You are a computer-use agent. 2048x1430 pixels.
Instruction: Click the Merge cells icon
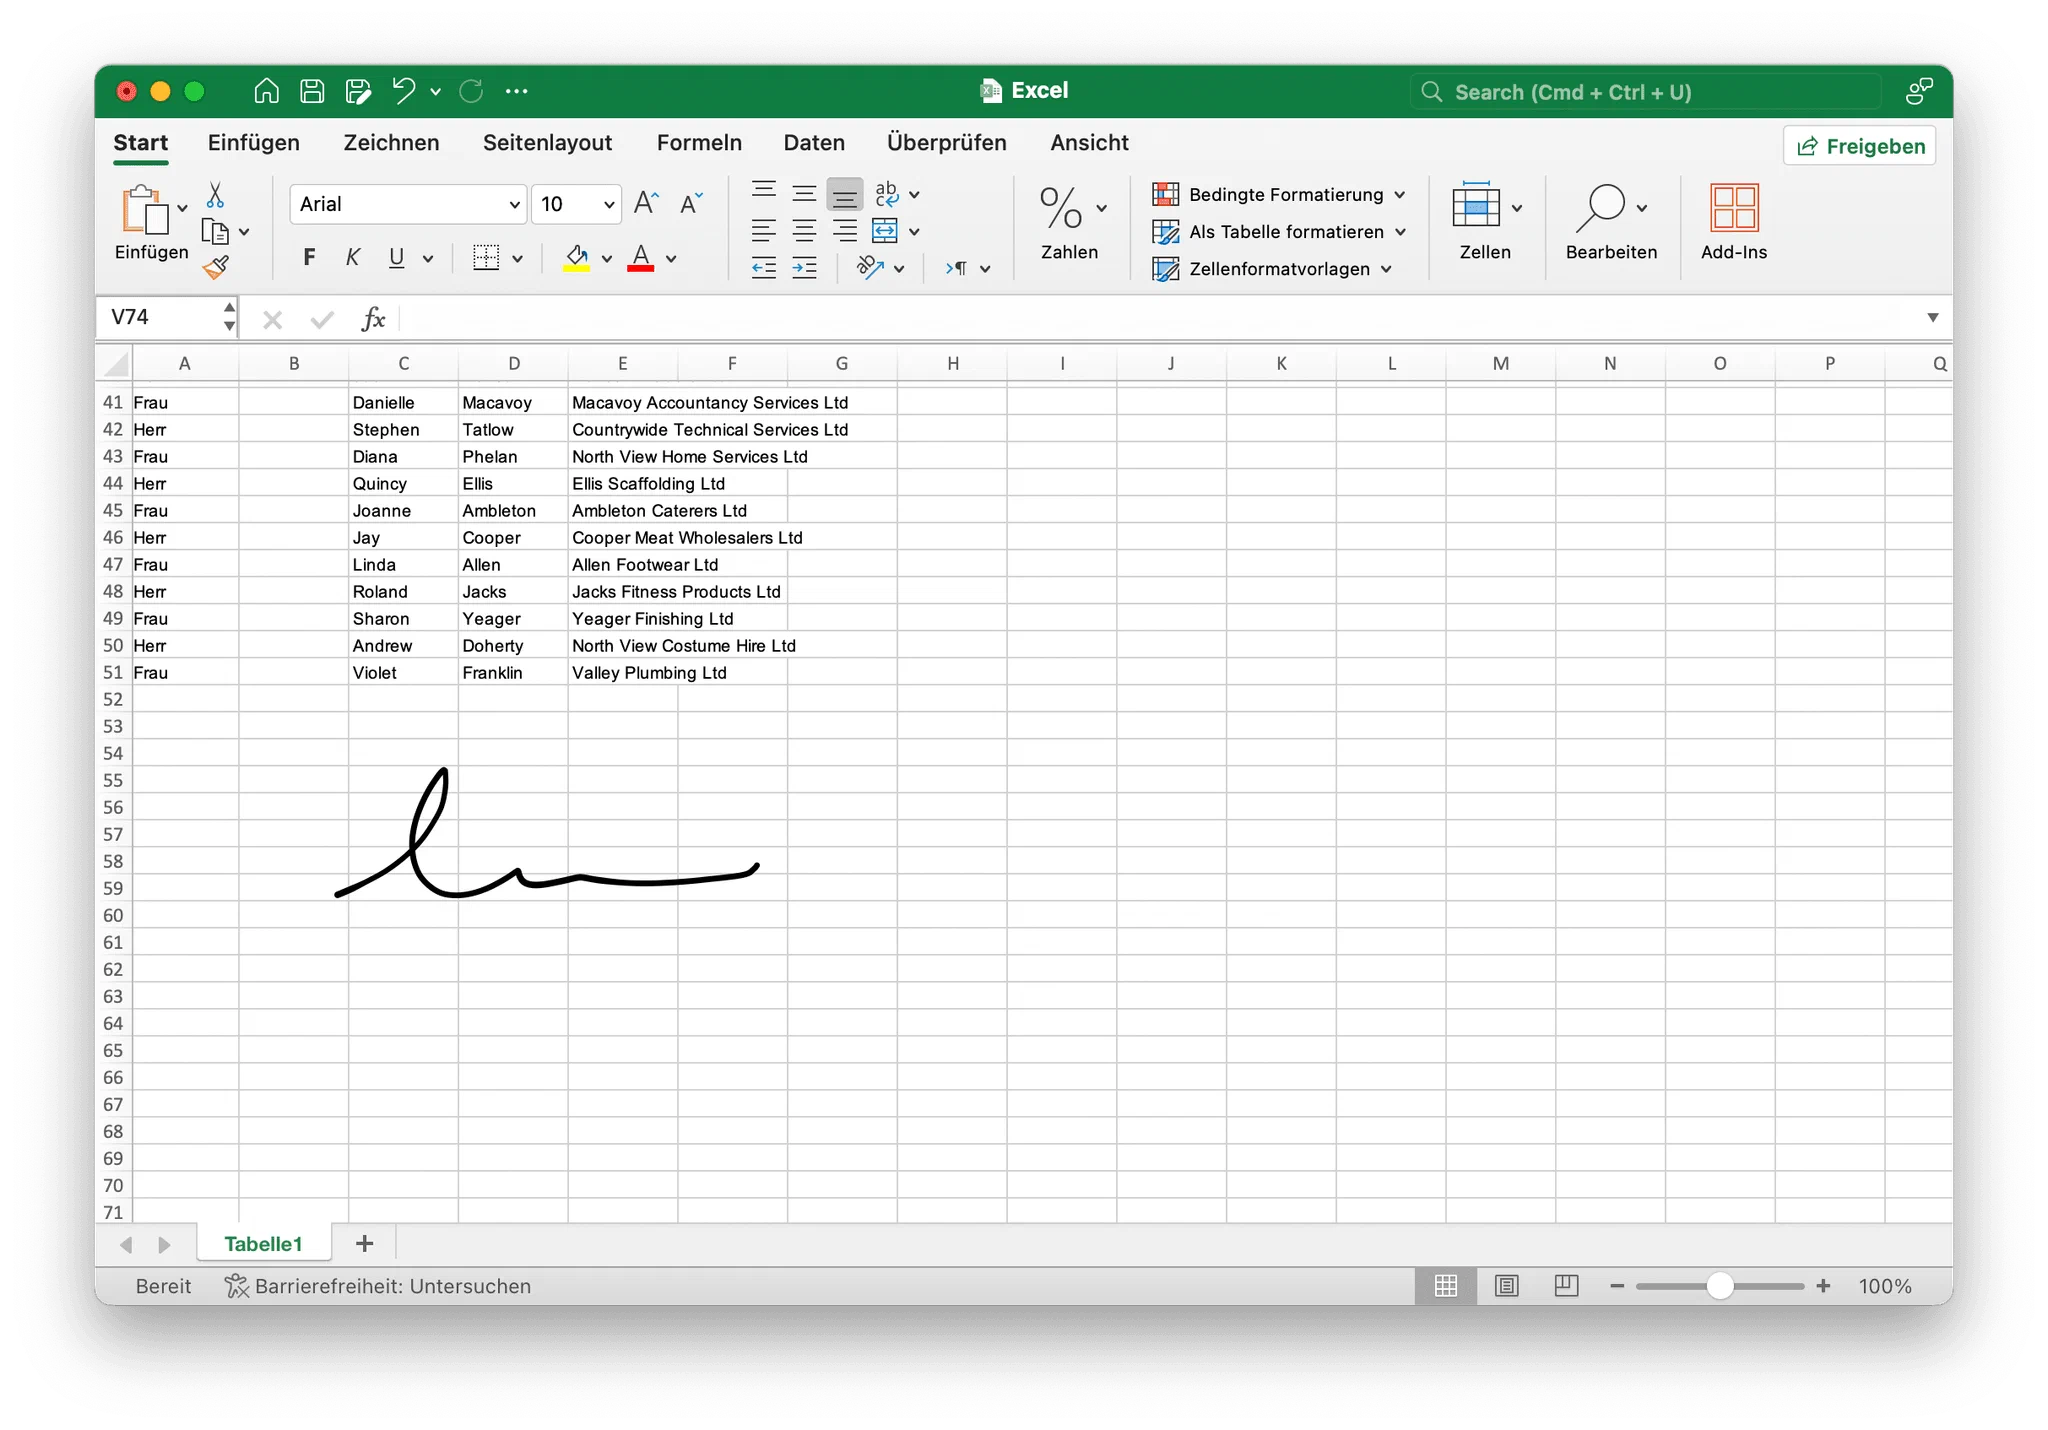click(885, 231)
